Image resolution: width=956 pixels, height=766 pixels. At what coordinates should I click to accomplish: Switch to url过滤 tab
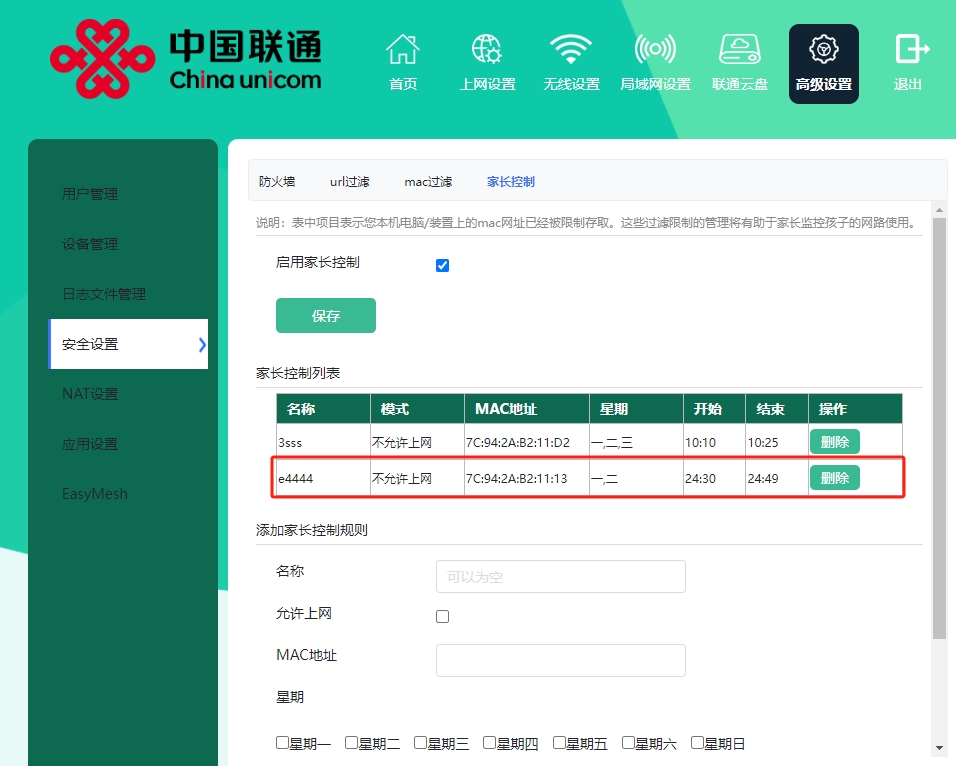(x=349, y=182)
